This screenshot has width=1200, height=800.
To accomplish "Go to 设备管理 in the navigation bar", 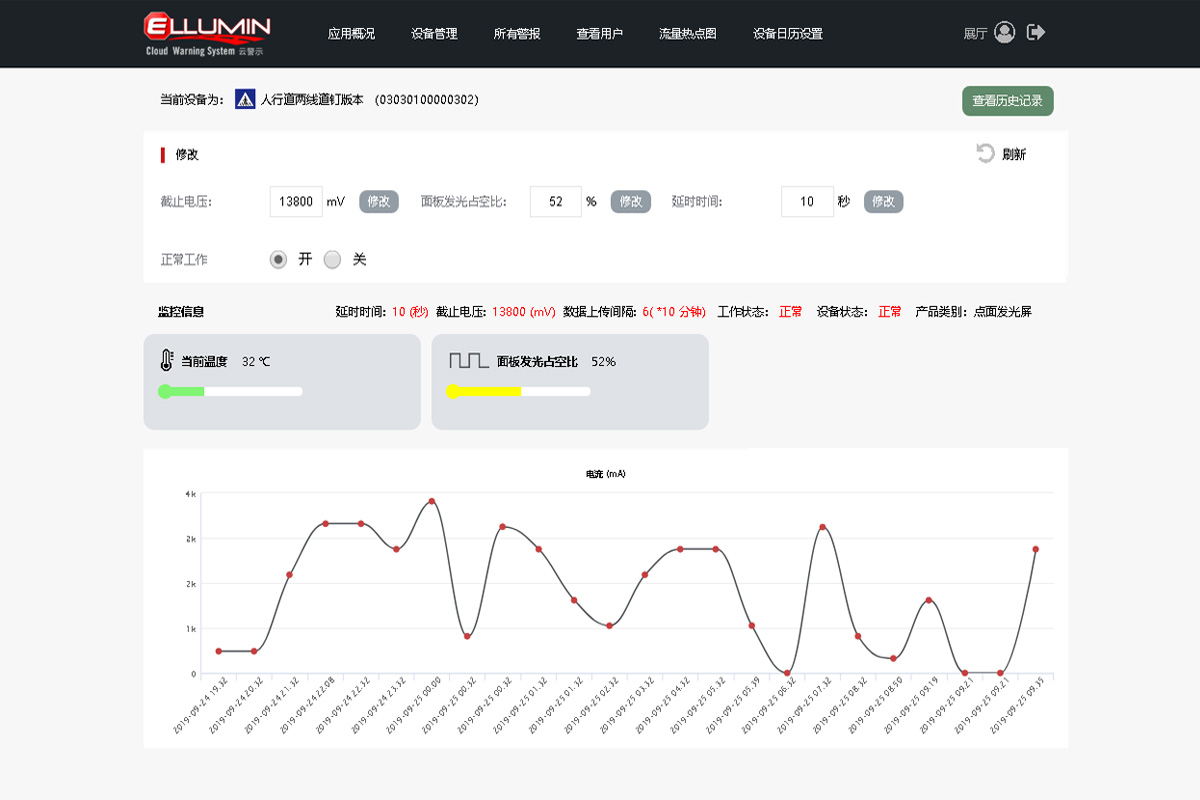I will click(434, 33).
